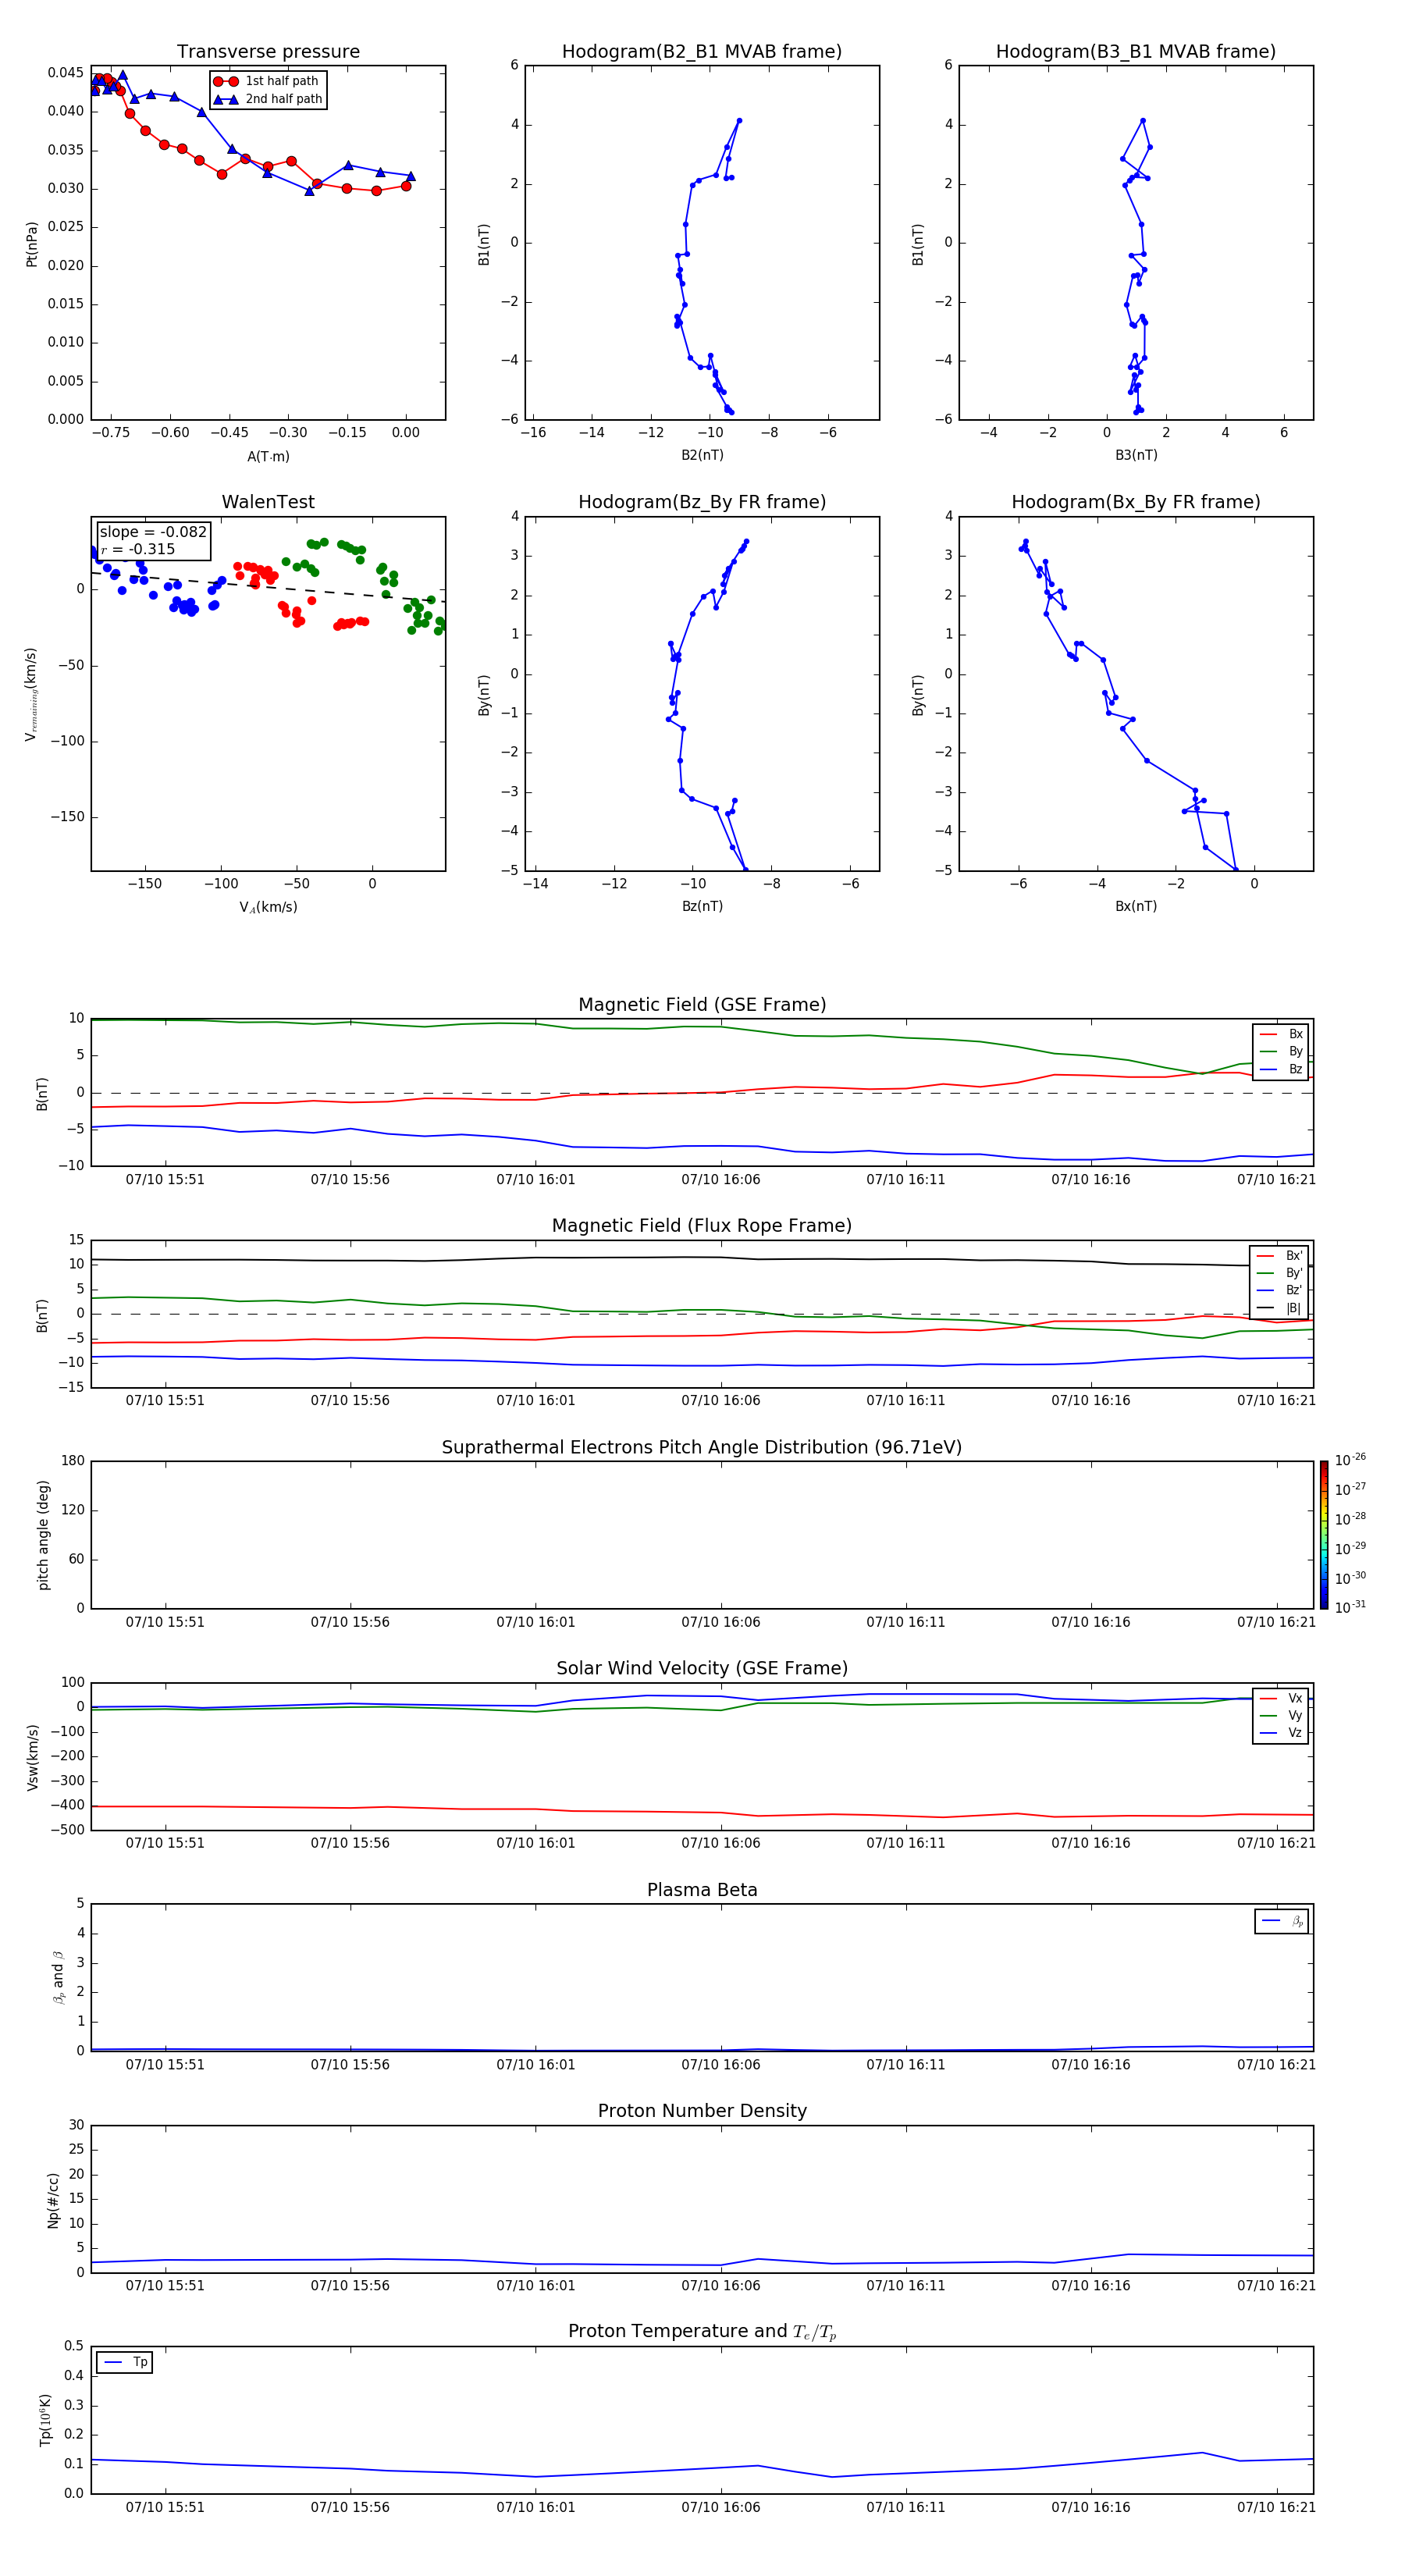Click the 'Magnetic Field (Flux Rope Frame)' title
1405x2576 pixels.
coord(702,1226)
